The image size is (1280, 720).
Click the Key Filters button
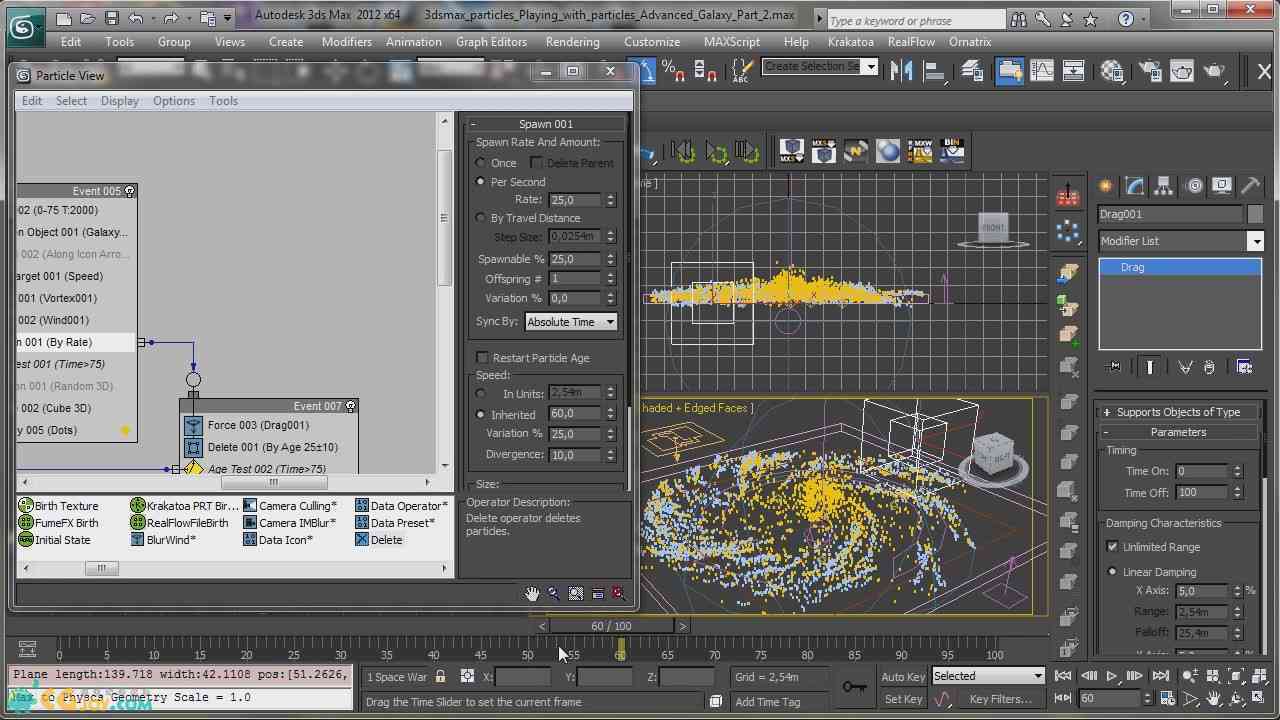(x=1001, y=700)
